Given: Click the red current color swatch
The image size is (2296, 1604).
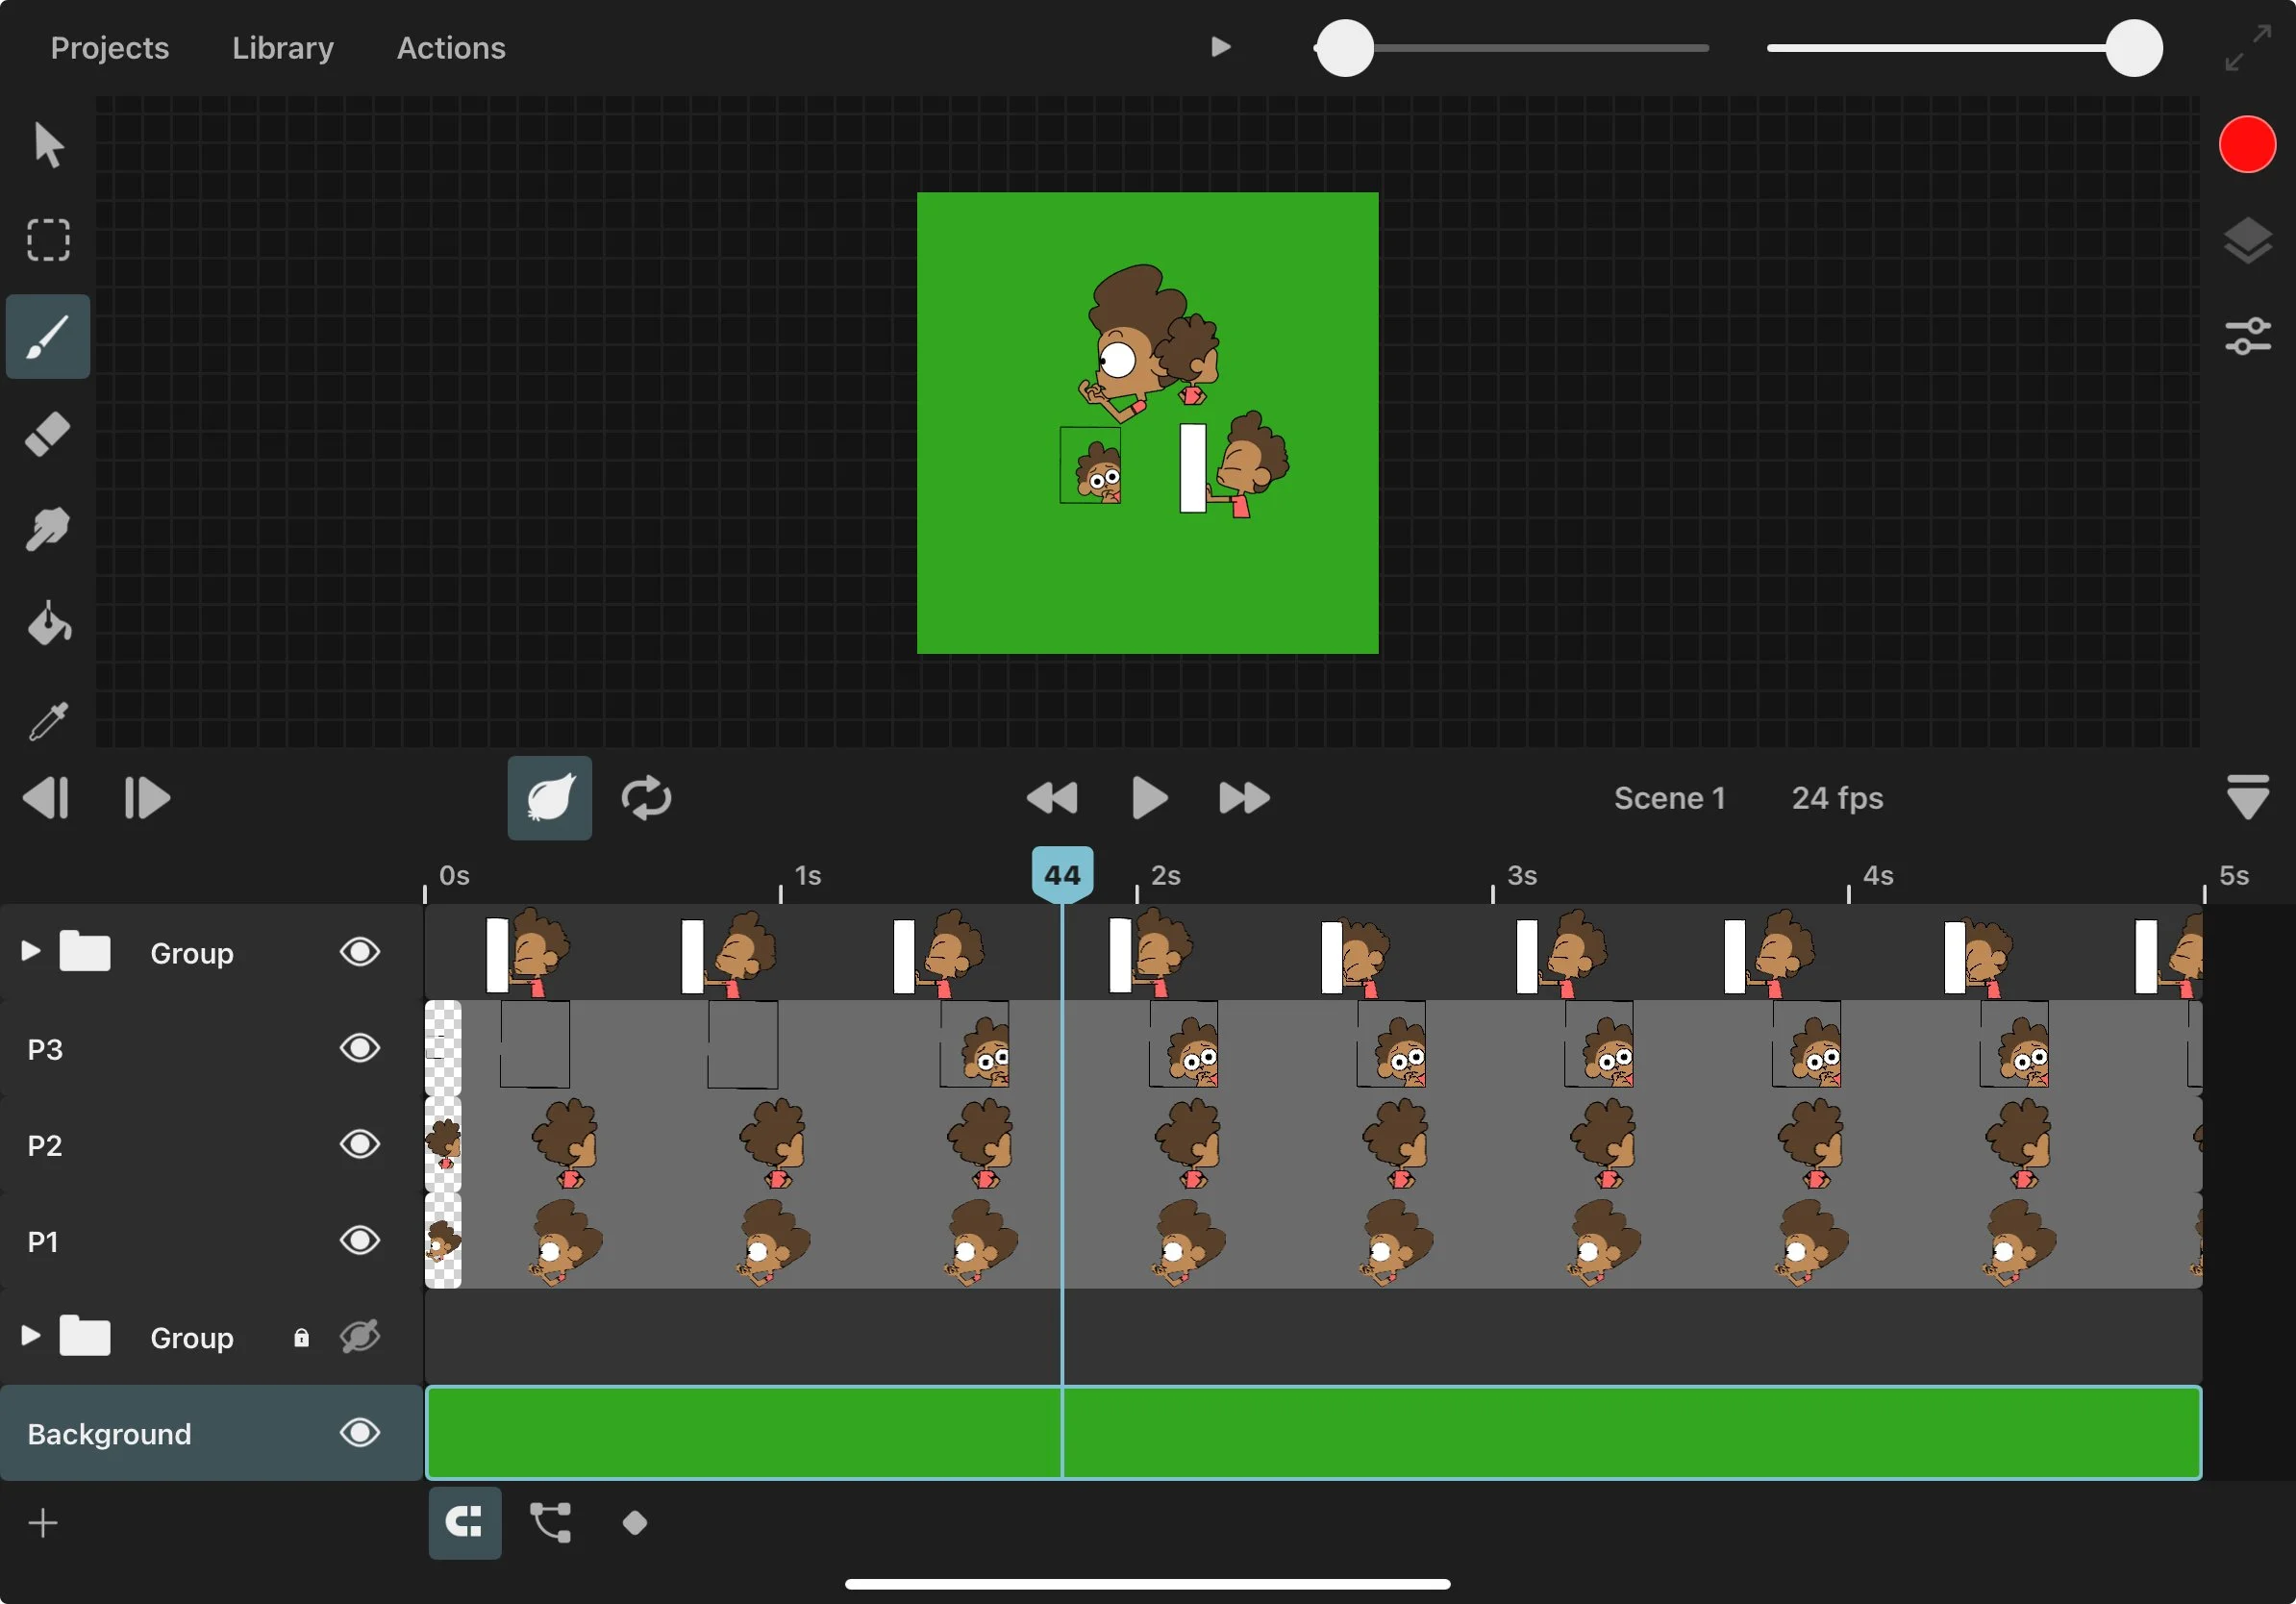Looking at the screenshot, I should click(x=2247, y=145).
